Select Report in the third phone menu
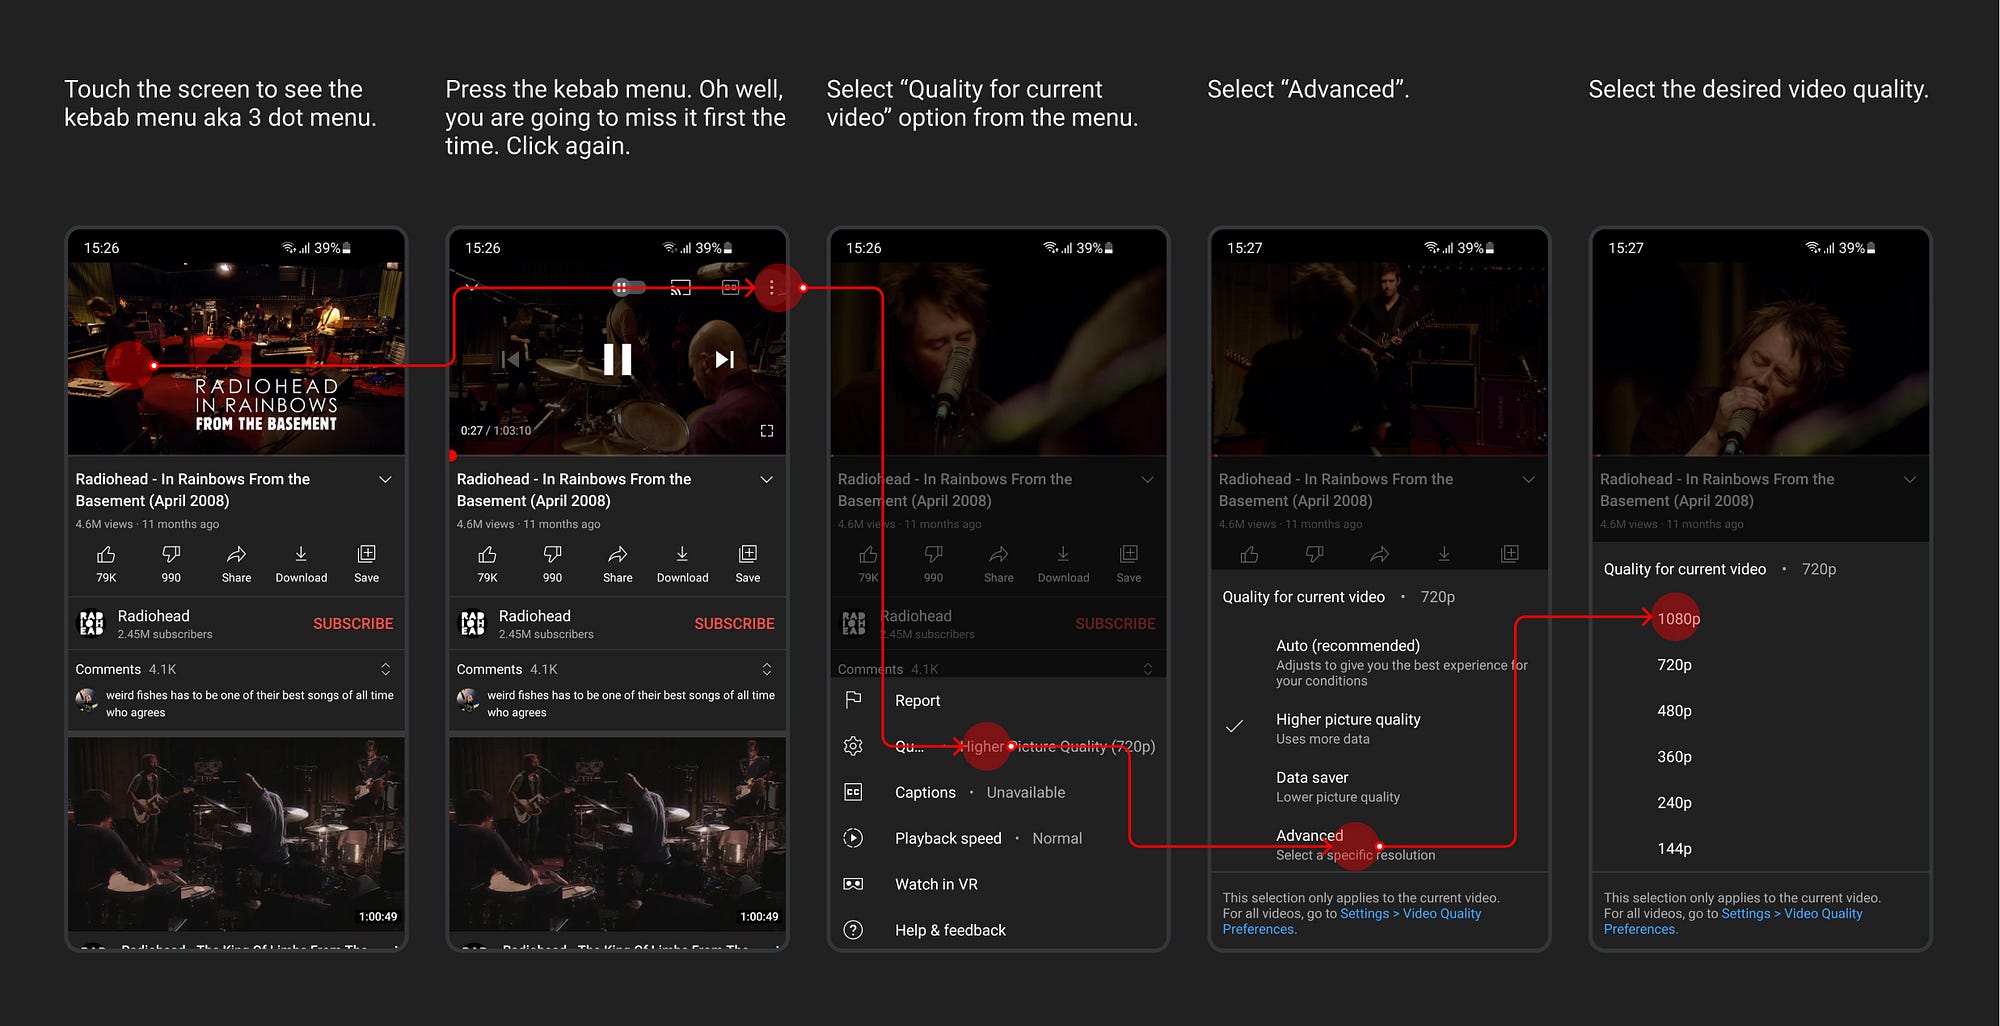 click(998, 701)
